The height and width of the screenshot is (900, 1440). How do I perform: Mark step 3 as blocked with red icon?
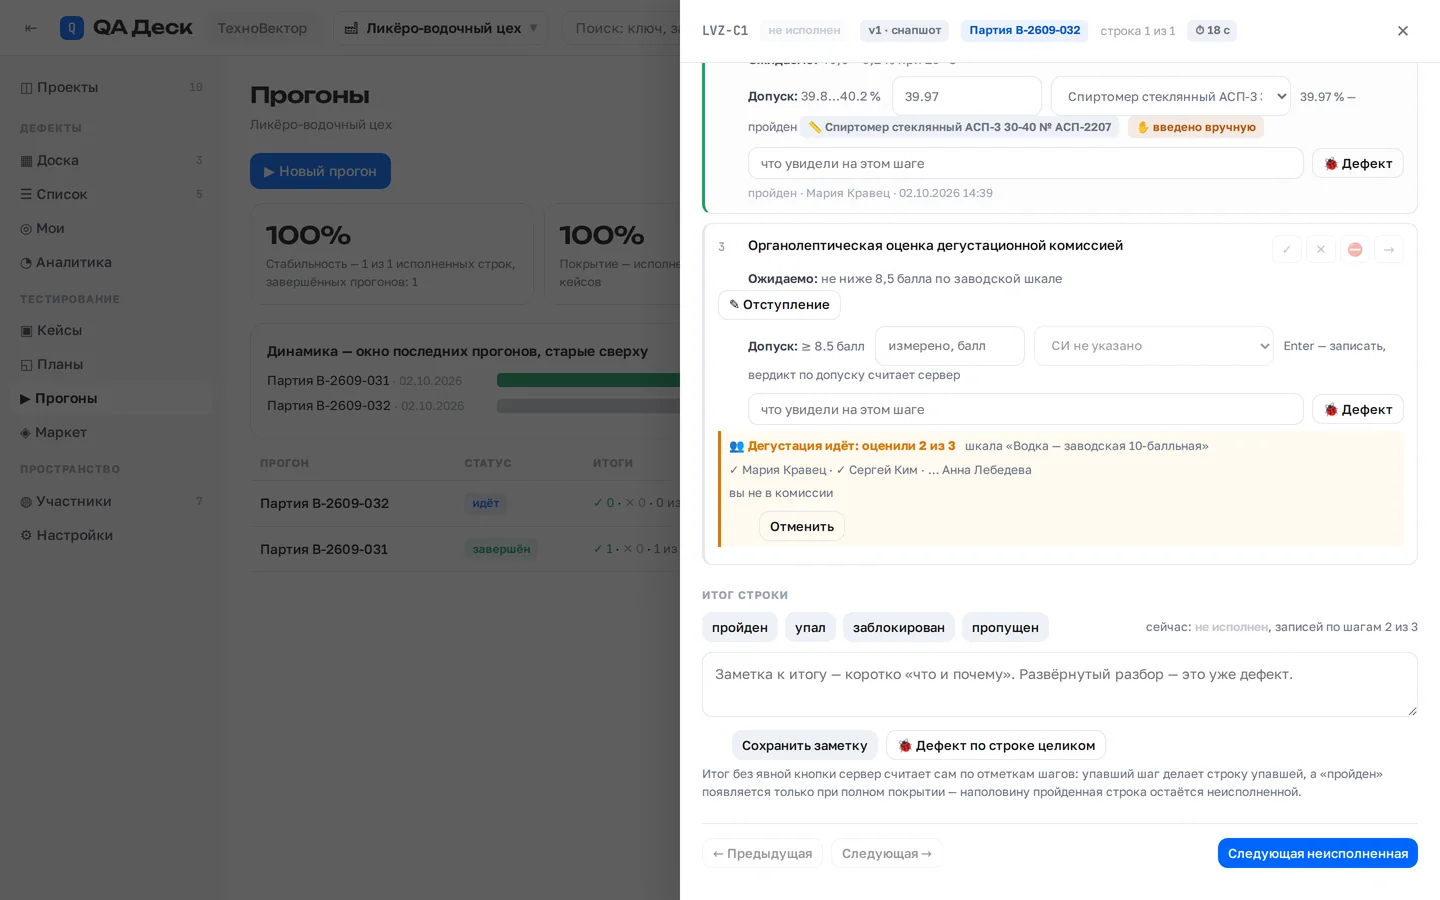pyautogui.click(x=1355, y=249)
